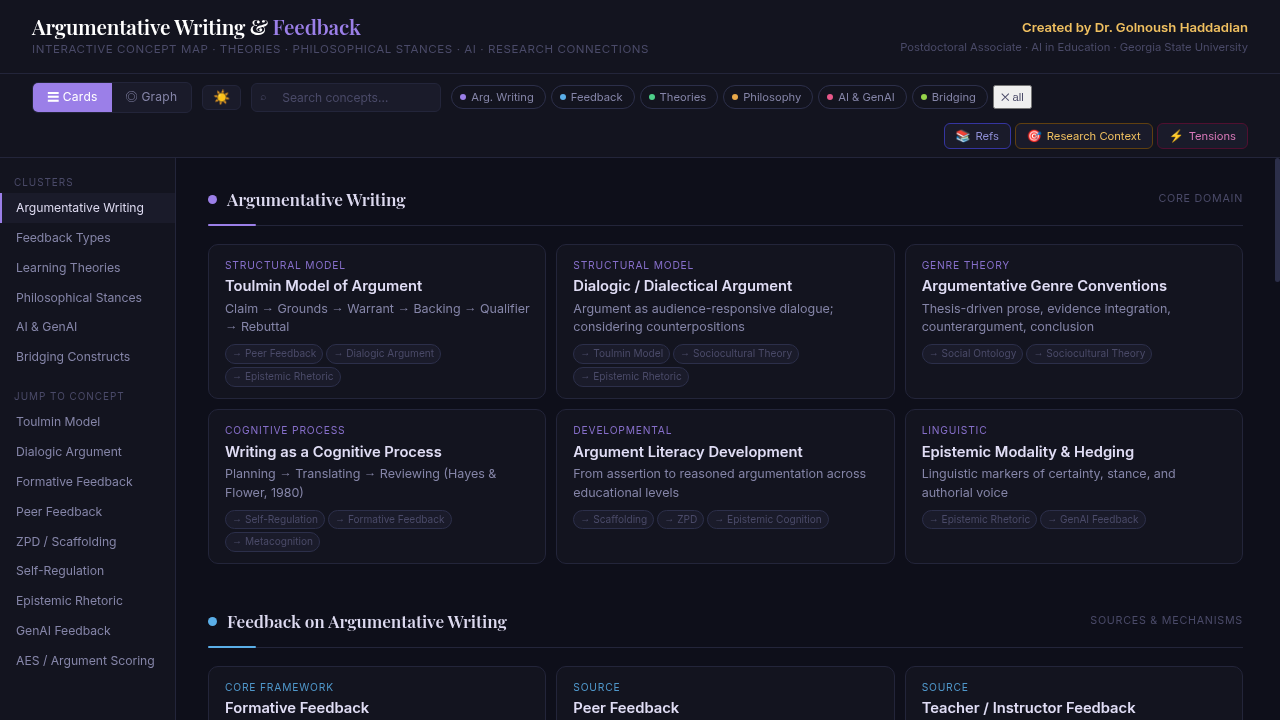
Task: Open Epistemic Modality & Hedging card
Action: pos(1074,486)
